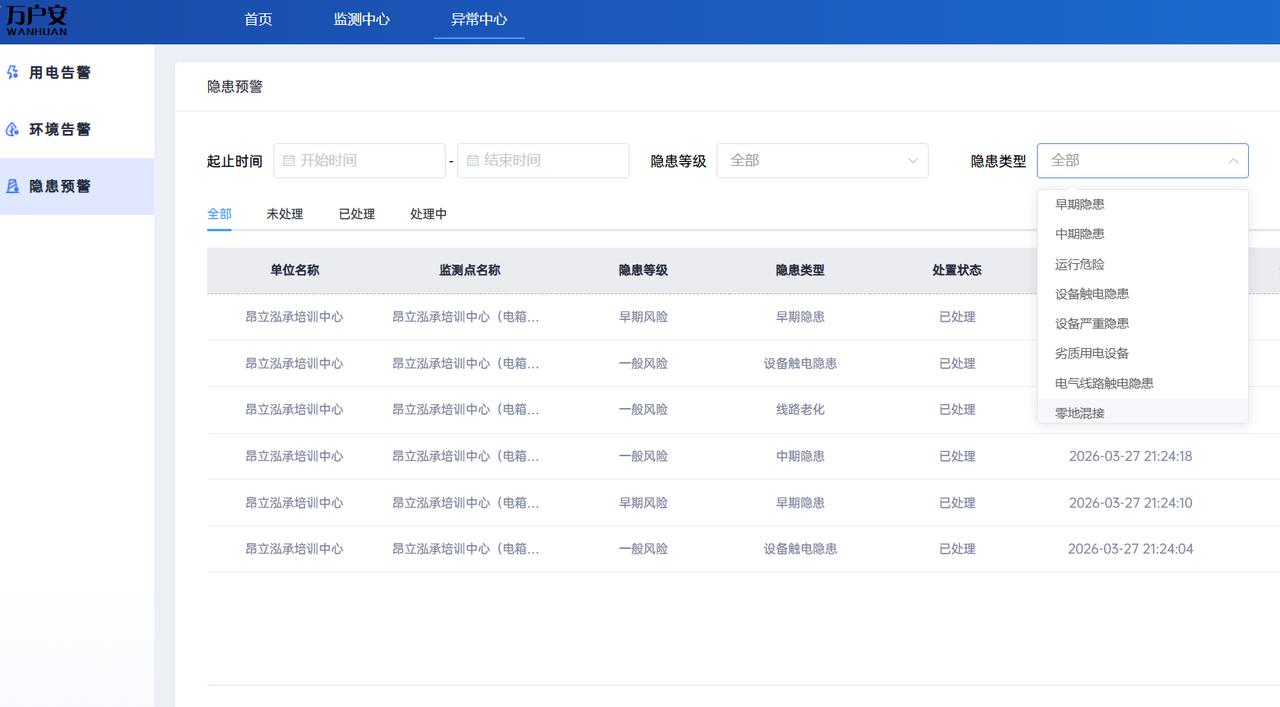Click the 环境告警 sidebar droplet icon
The image size is (1280, 707).
13,130
